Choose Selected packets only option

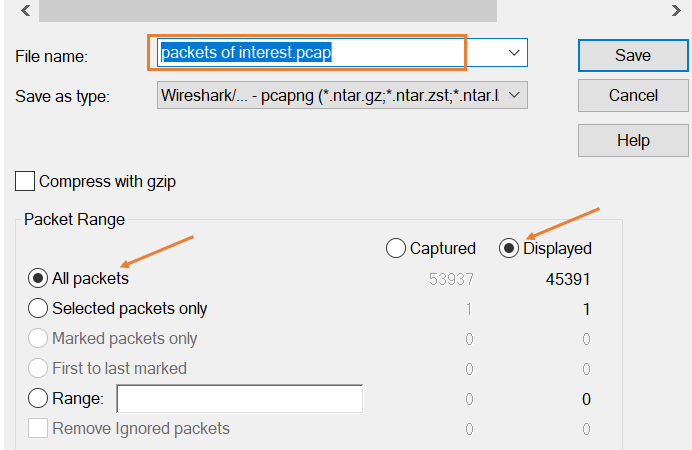(x=38, y=308)
